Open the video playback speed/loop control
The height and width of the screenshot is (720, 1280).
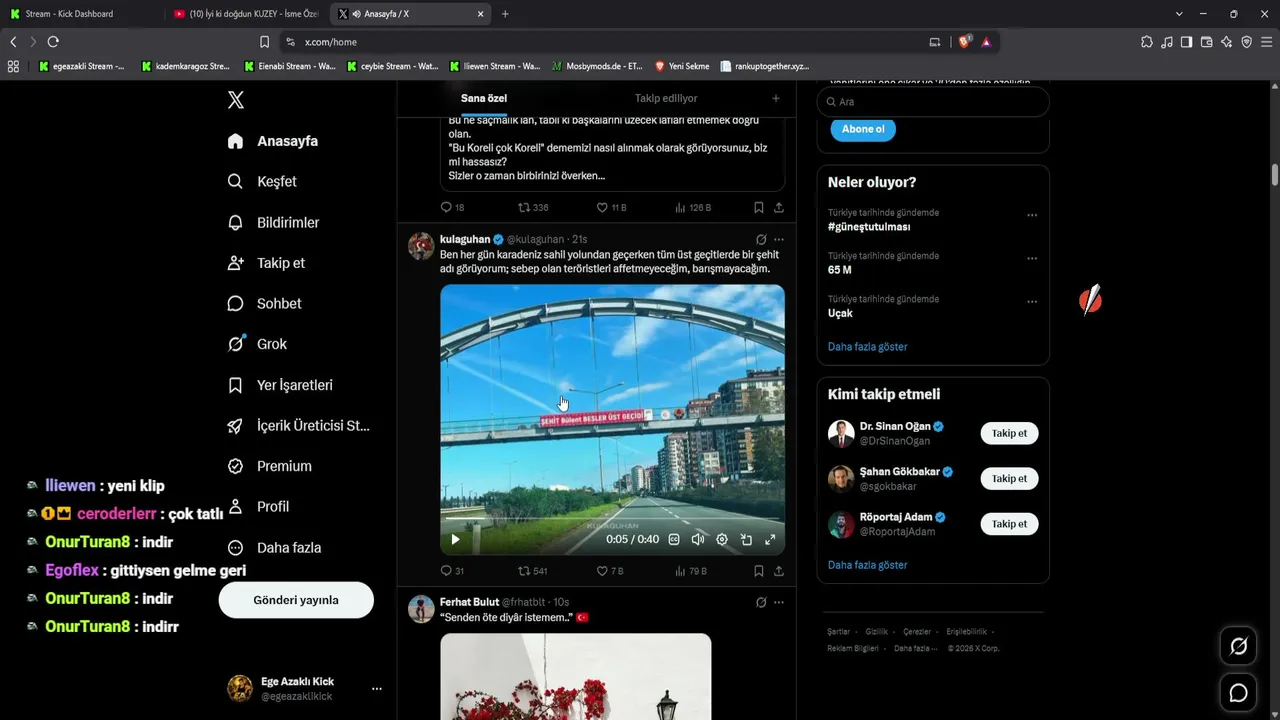coord(746,540)
